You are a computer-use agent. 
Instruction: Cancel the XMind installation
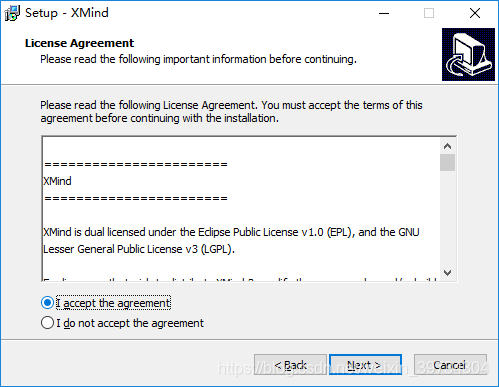pyautogui.click(x=450, y=365)
